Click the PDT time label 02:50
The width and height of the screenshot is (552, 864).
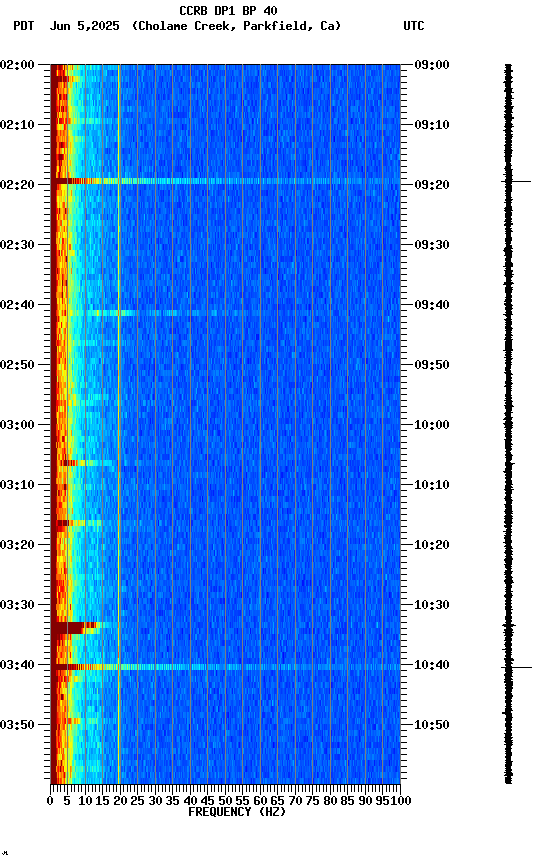coord(17,365)
